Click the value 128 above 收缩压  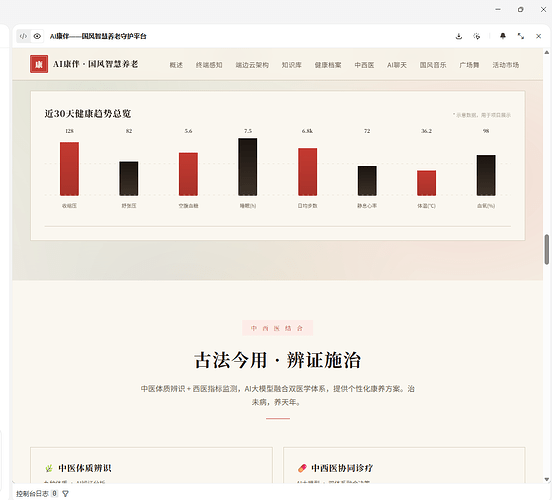coord(69,131)
